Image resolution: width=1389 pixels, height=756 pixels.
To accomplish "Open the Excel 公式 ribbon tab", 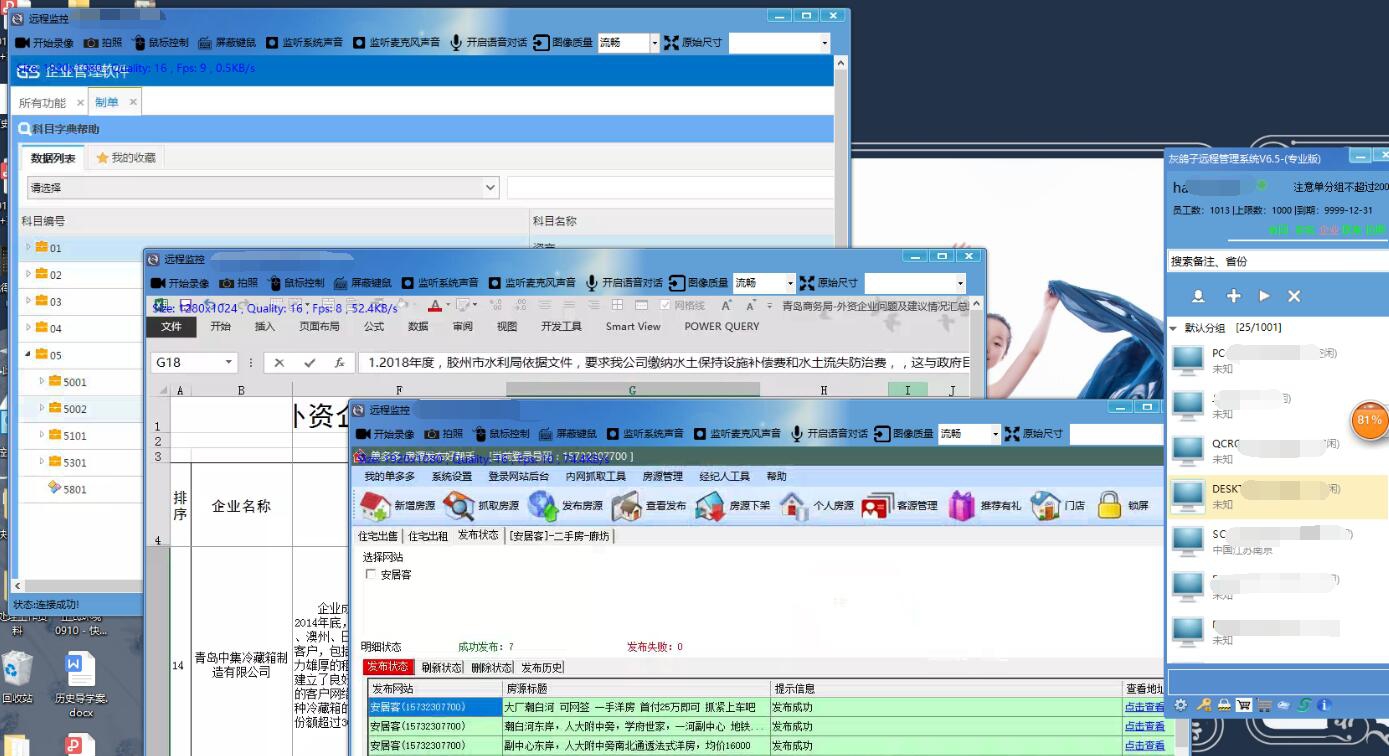I will [x=374, y=327].
